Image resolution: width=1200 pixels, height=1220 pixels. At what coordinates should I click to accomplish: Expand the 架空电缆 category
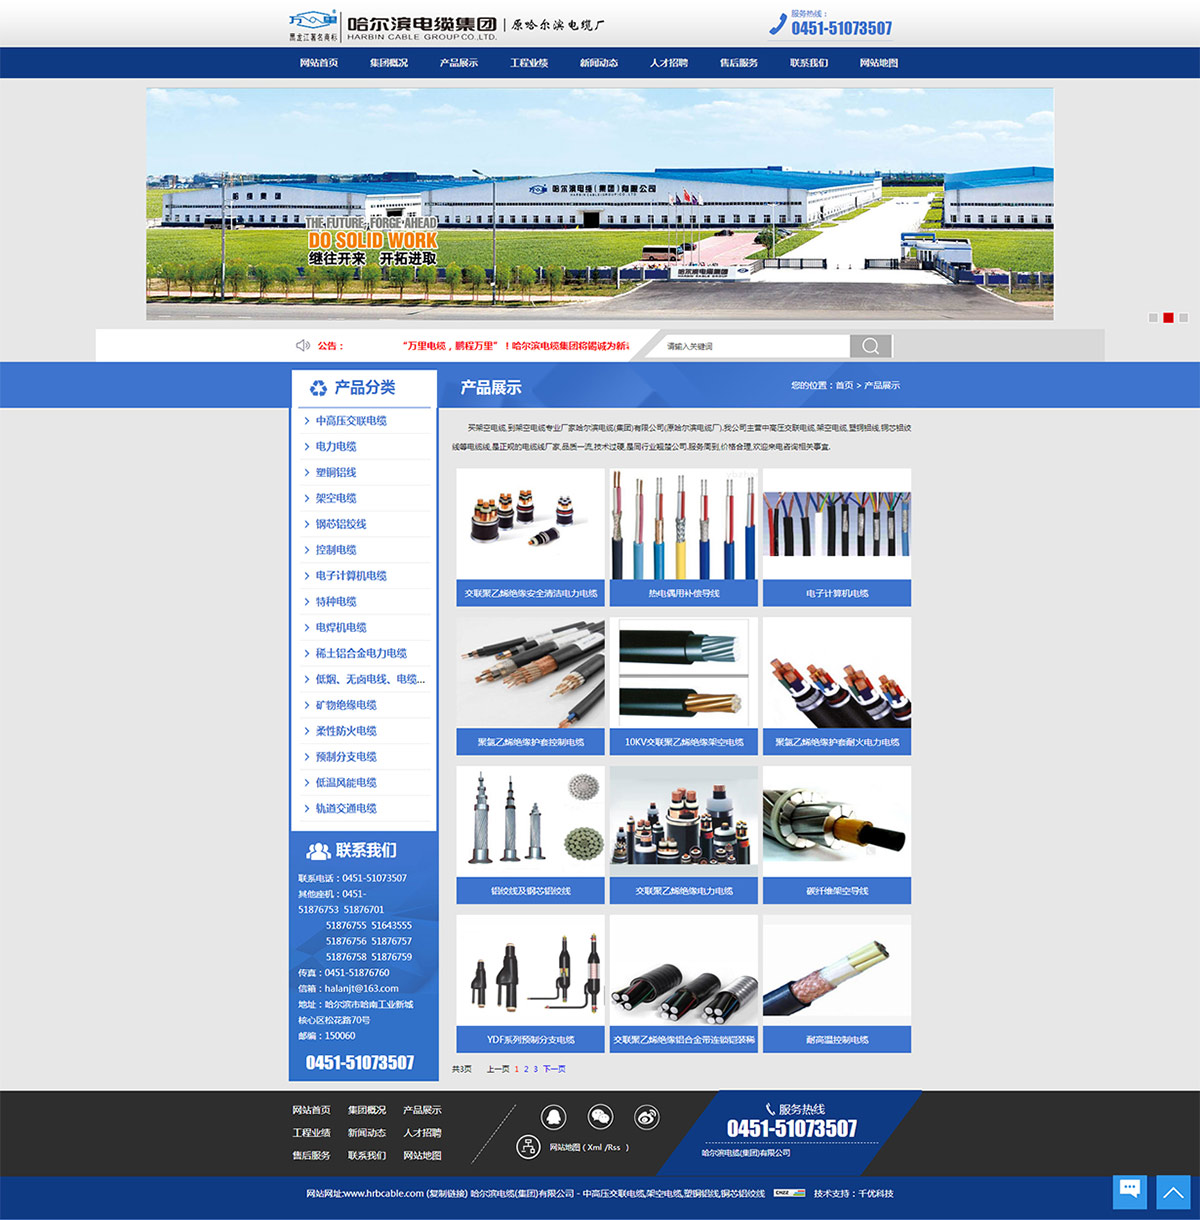[x=336, y=498]
